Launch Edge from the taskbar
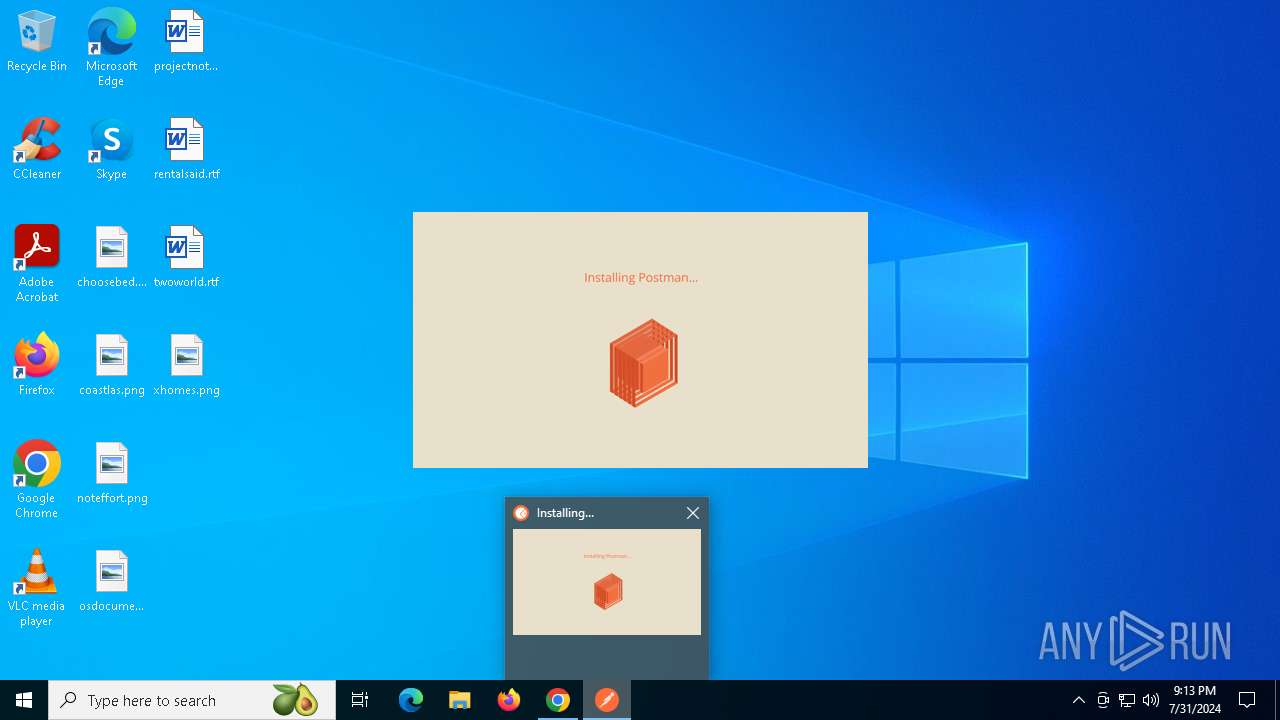 point(411,700)
